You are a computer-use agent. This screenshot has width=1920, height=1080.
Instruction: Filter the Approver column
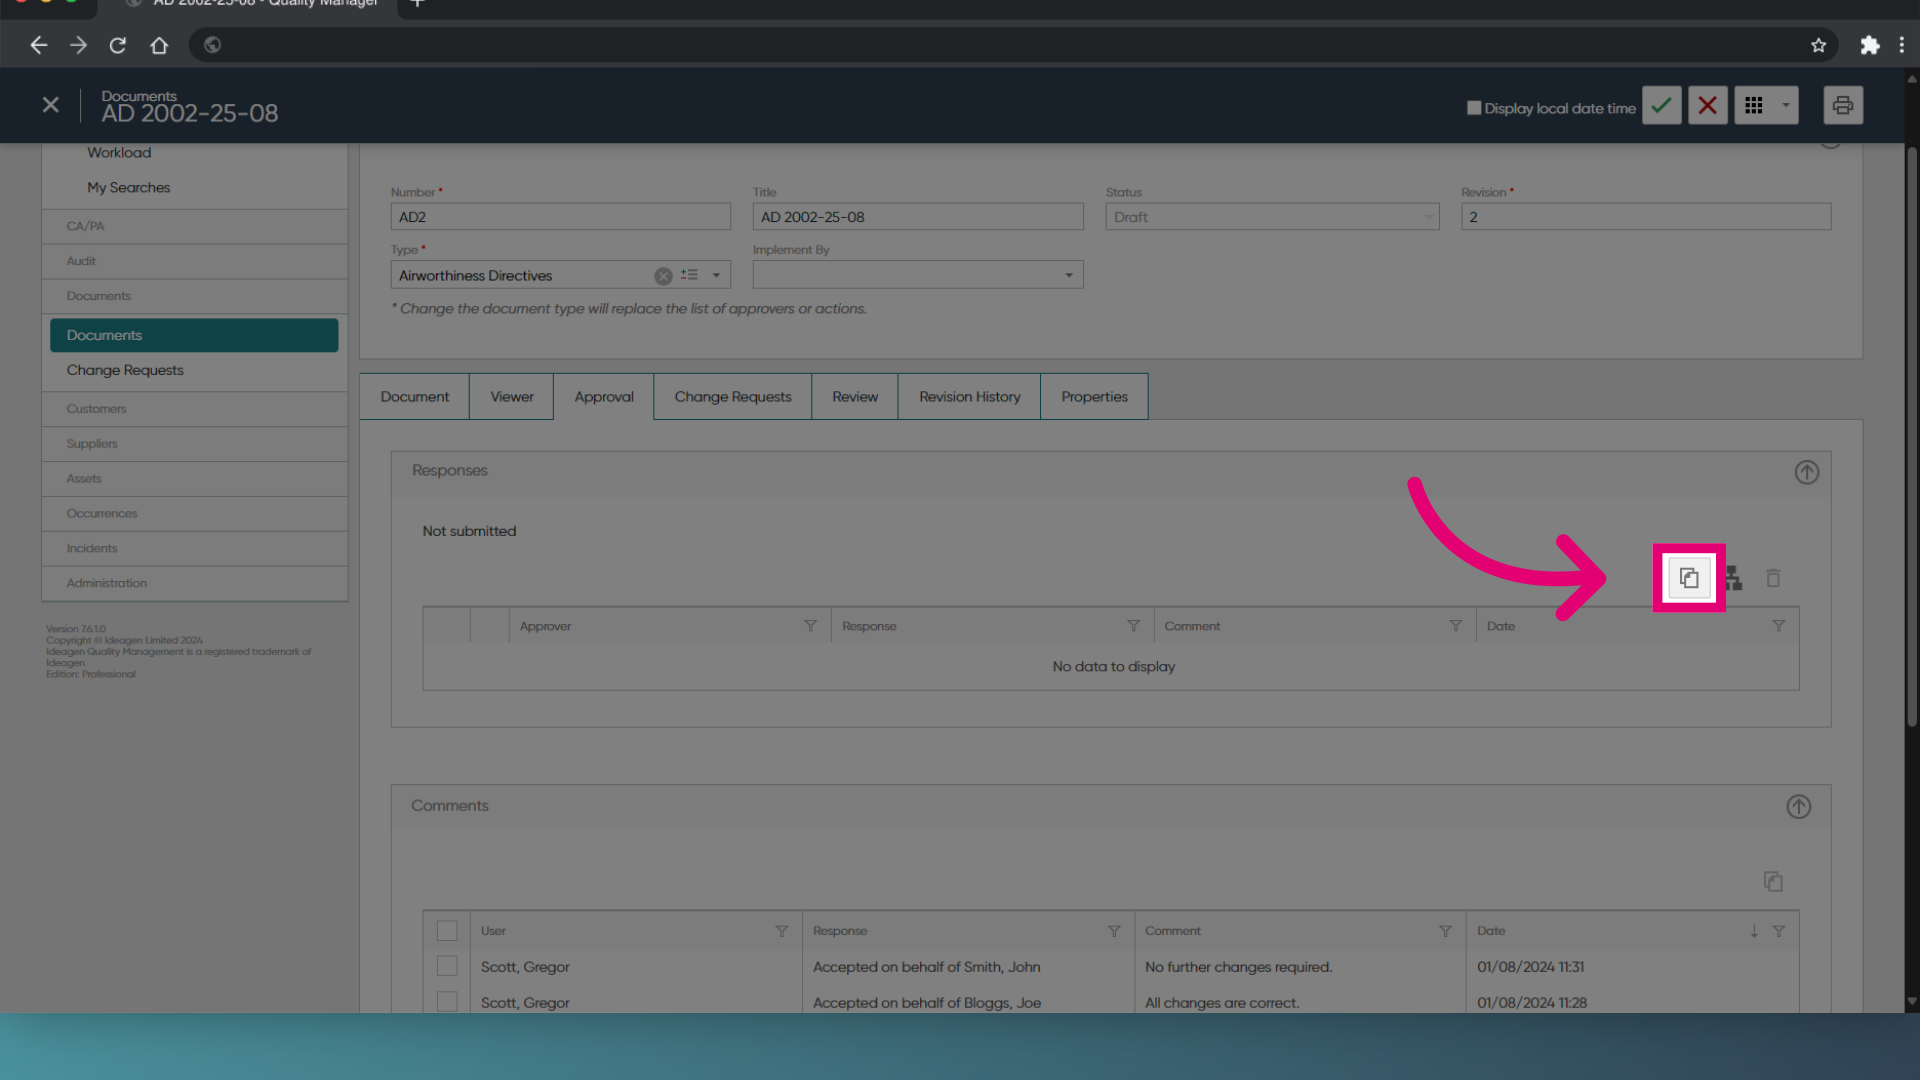tap(810, 626)
